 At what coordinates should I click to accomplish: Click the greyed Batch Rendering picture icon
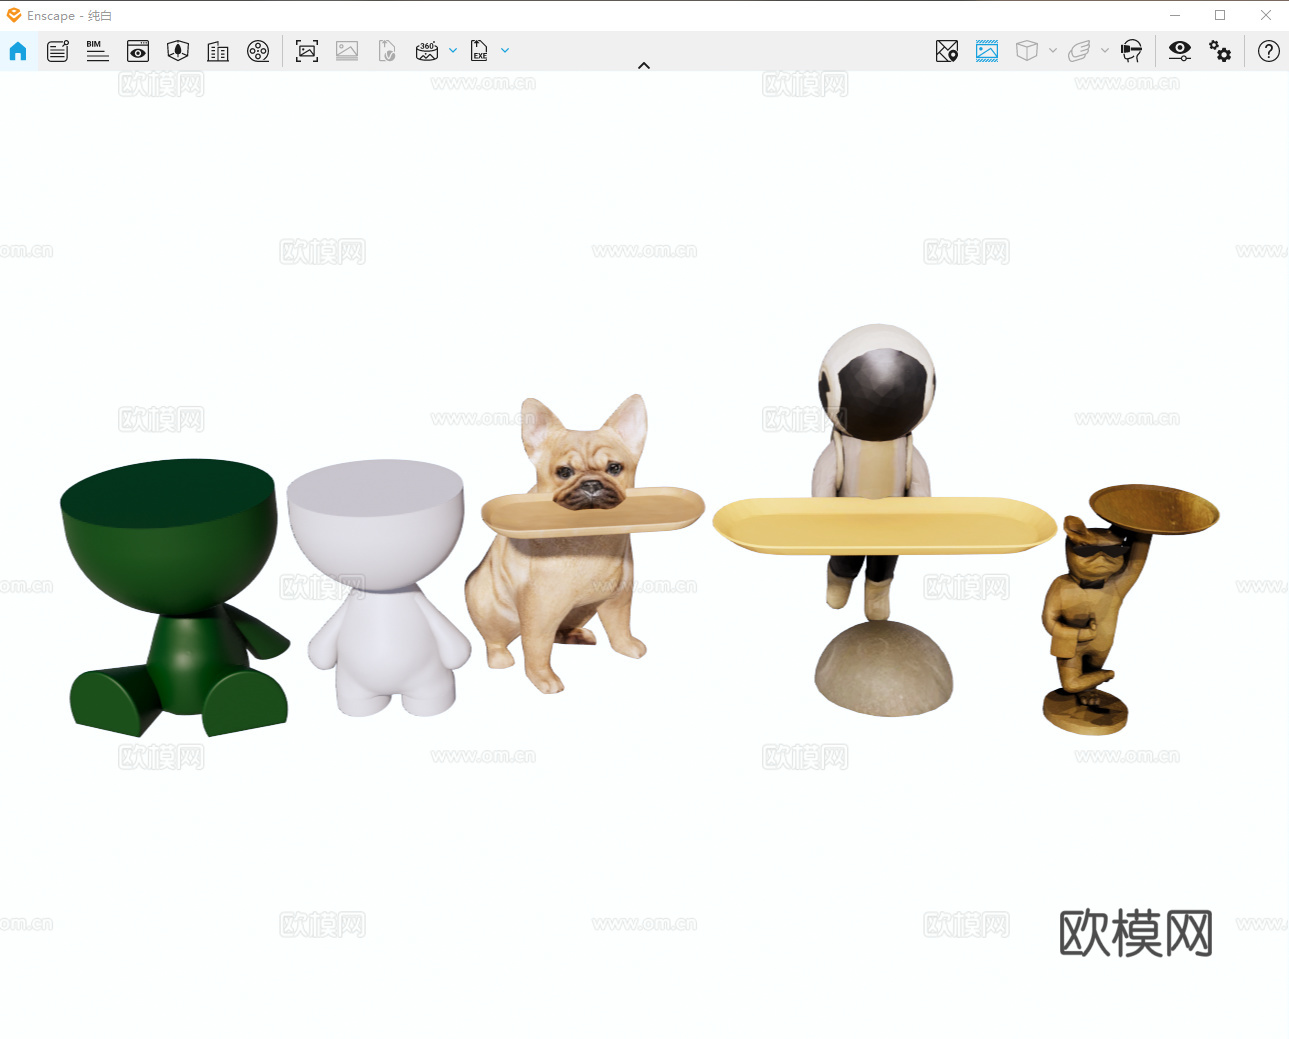[x=347, y=51]
